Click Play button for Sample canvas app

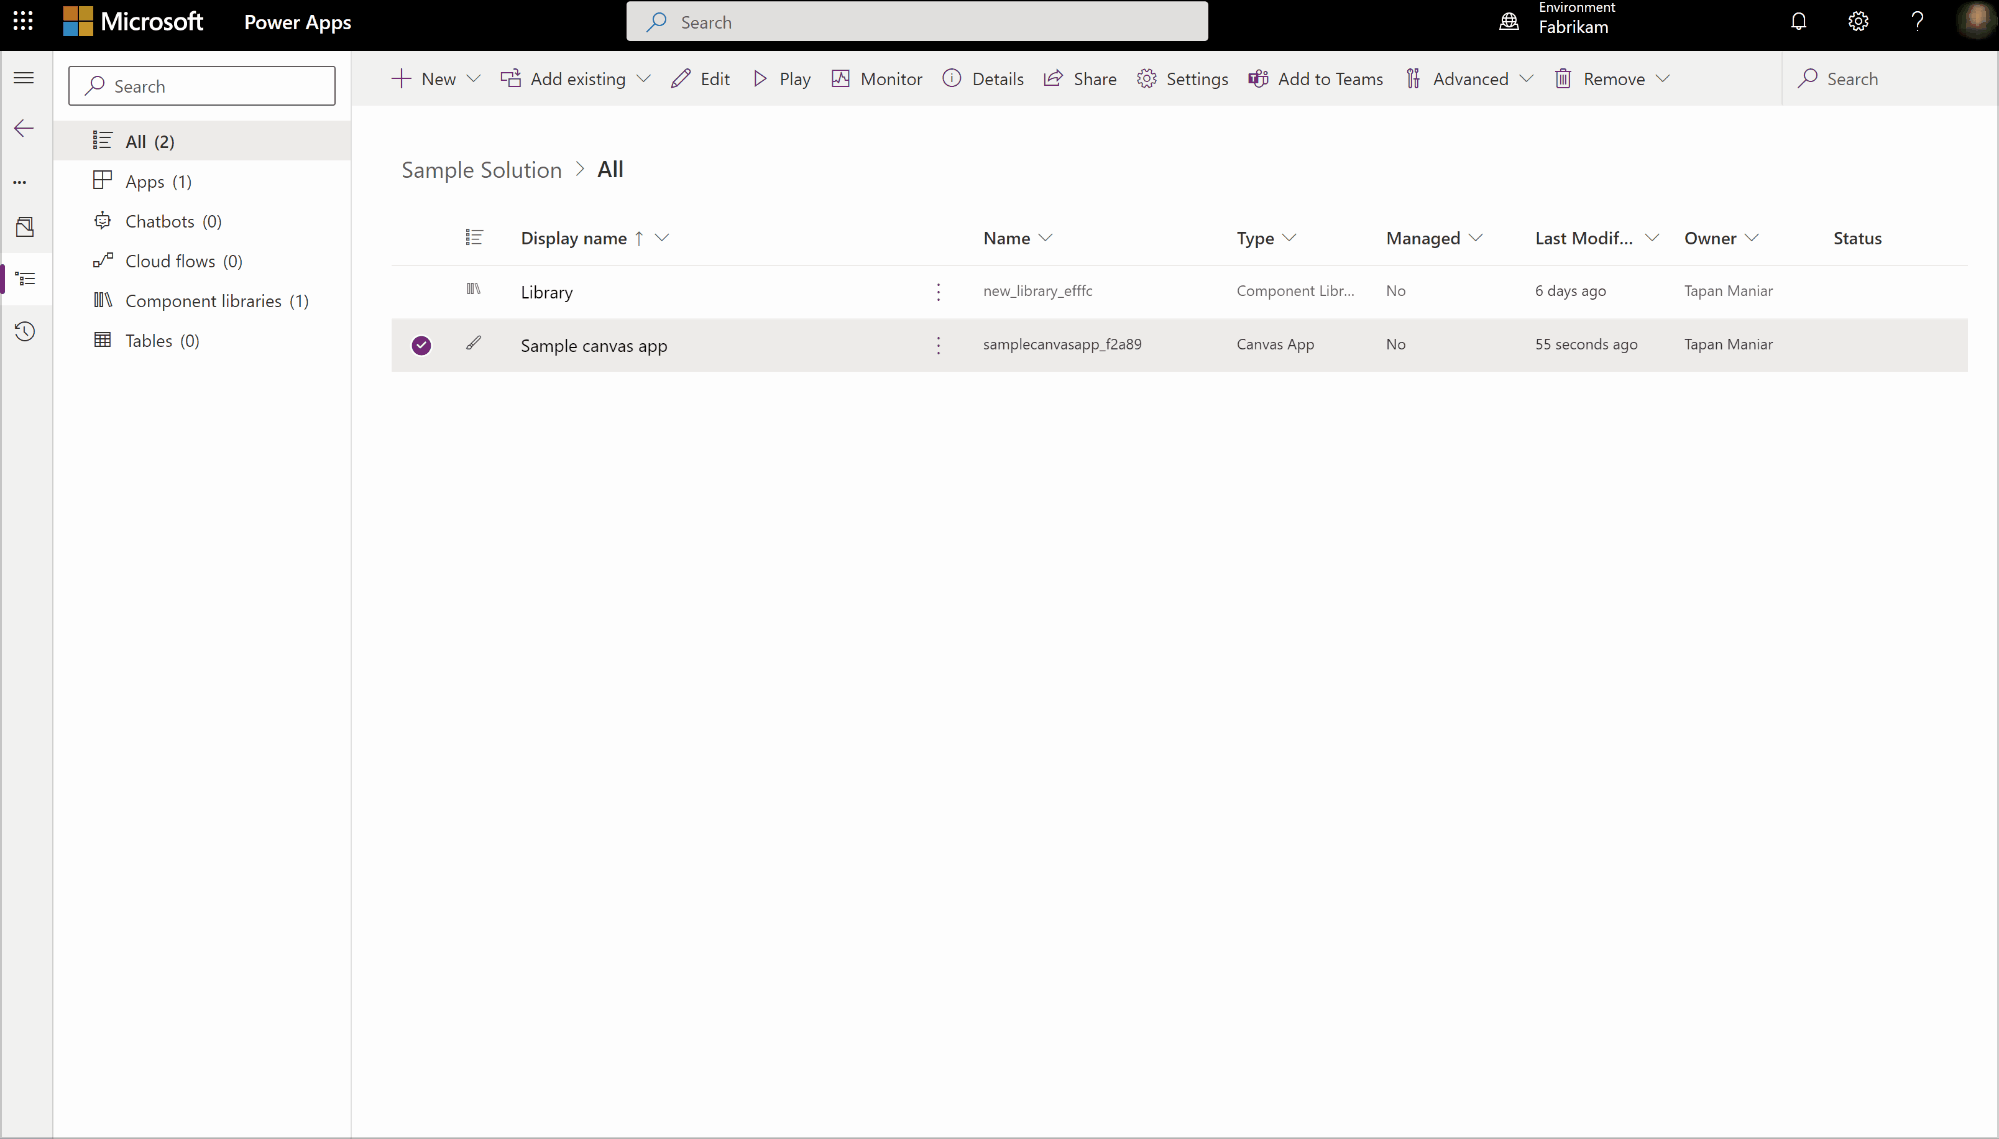pos(781,78)
